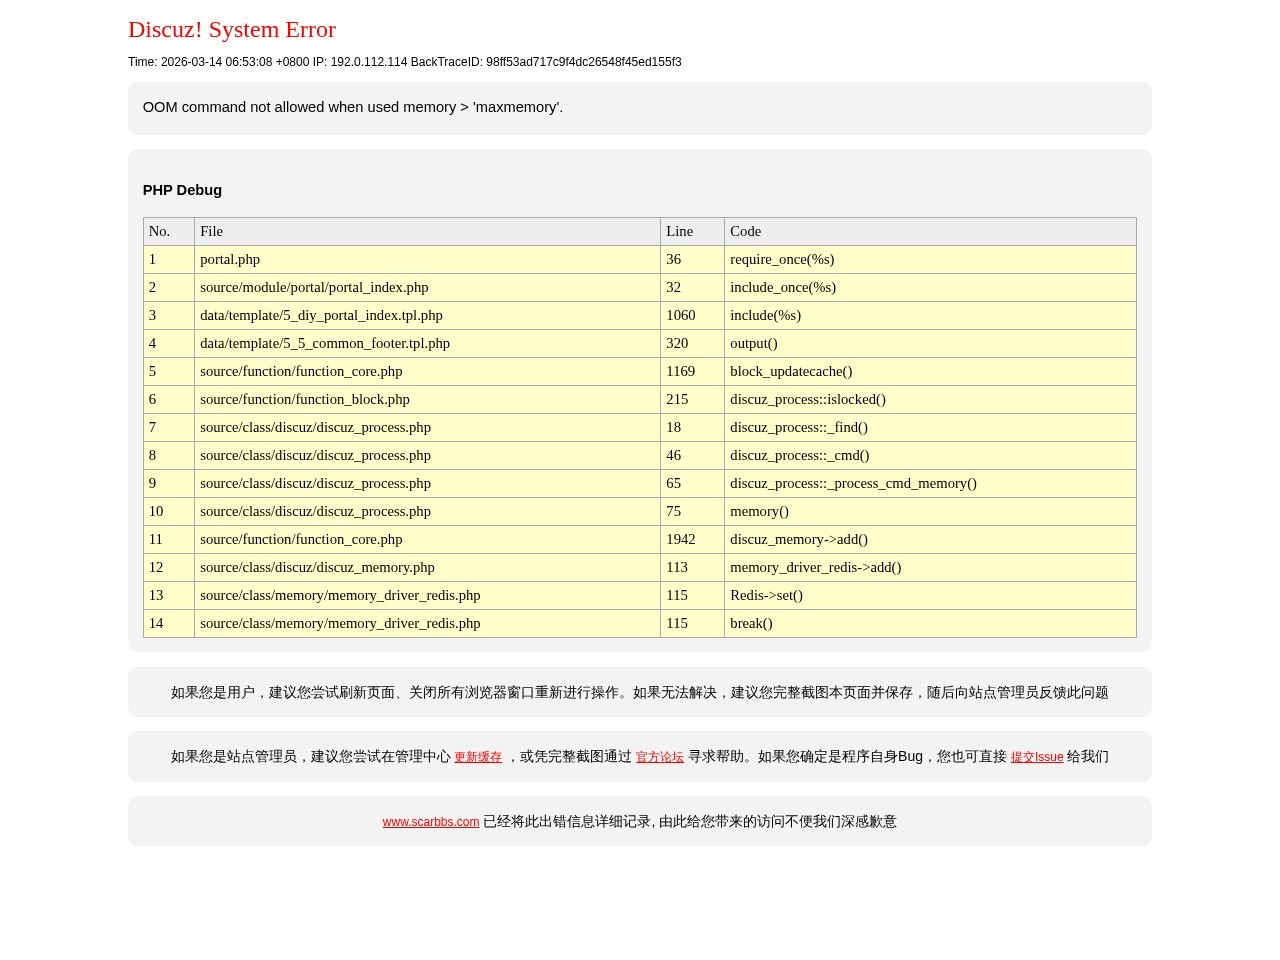Click the OOM command error message text
The height and width of the screenshot is (960, 1280).
(x=352, y=107)
